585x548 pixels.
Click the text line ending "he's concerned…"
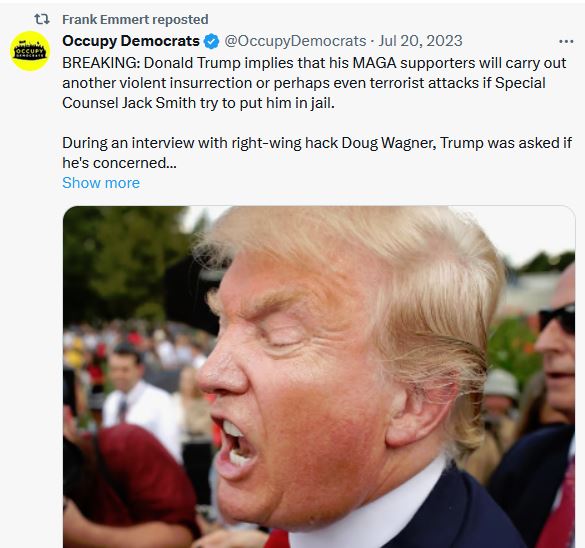click(x=119, y=163)
